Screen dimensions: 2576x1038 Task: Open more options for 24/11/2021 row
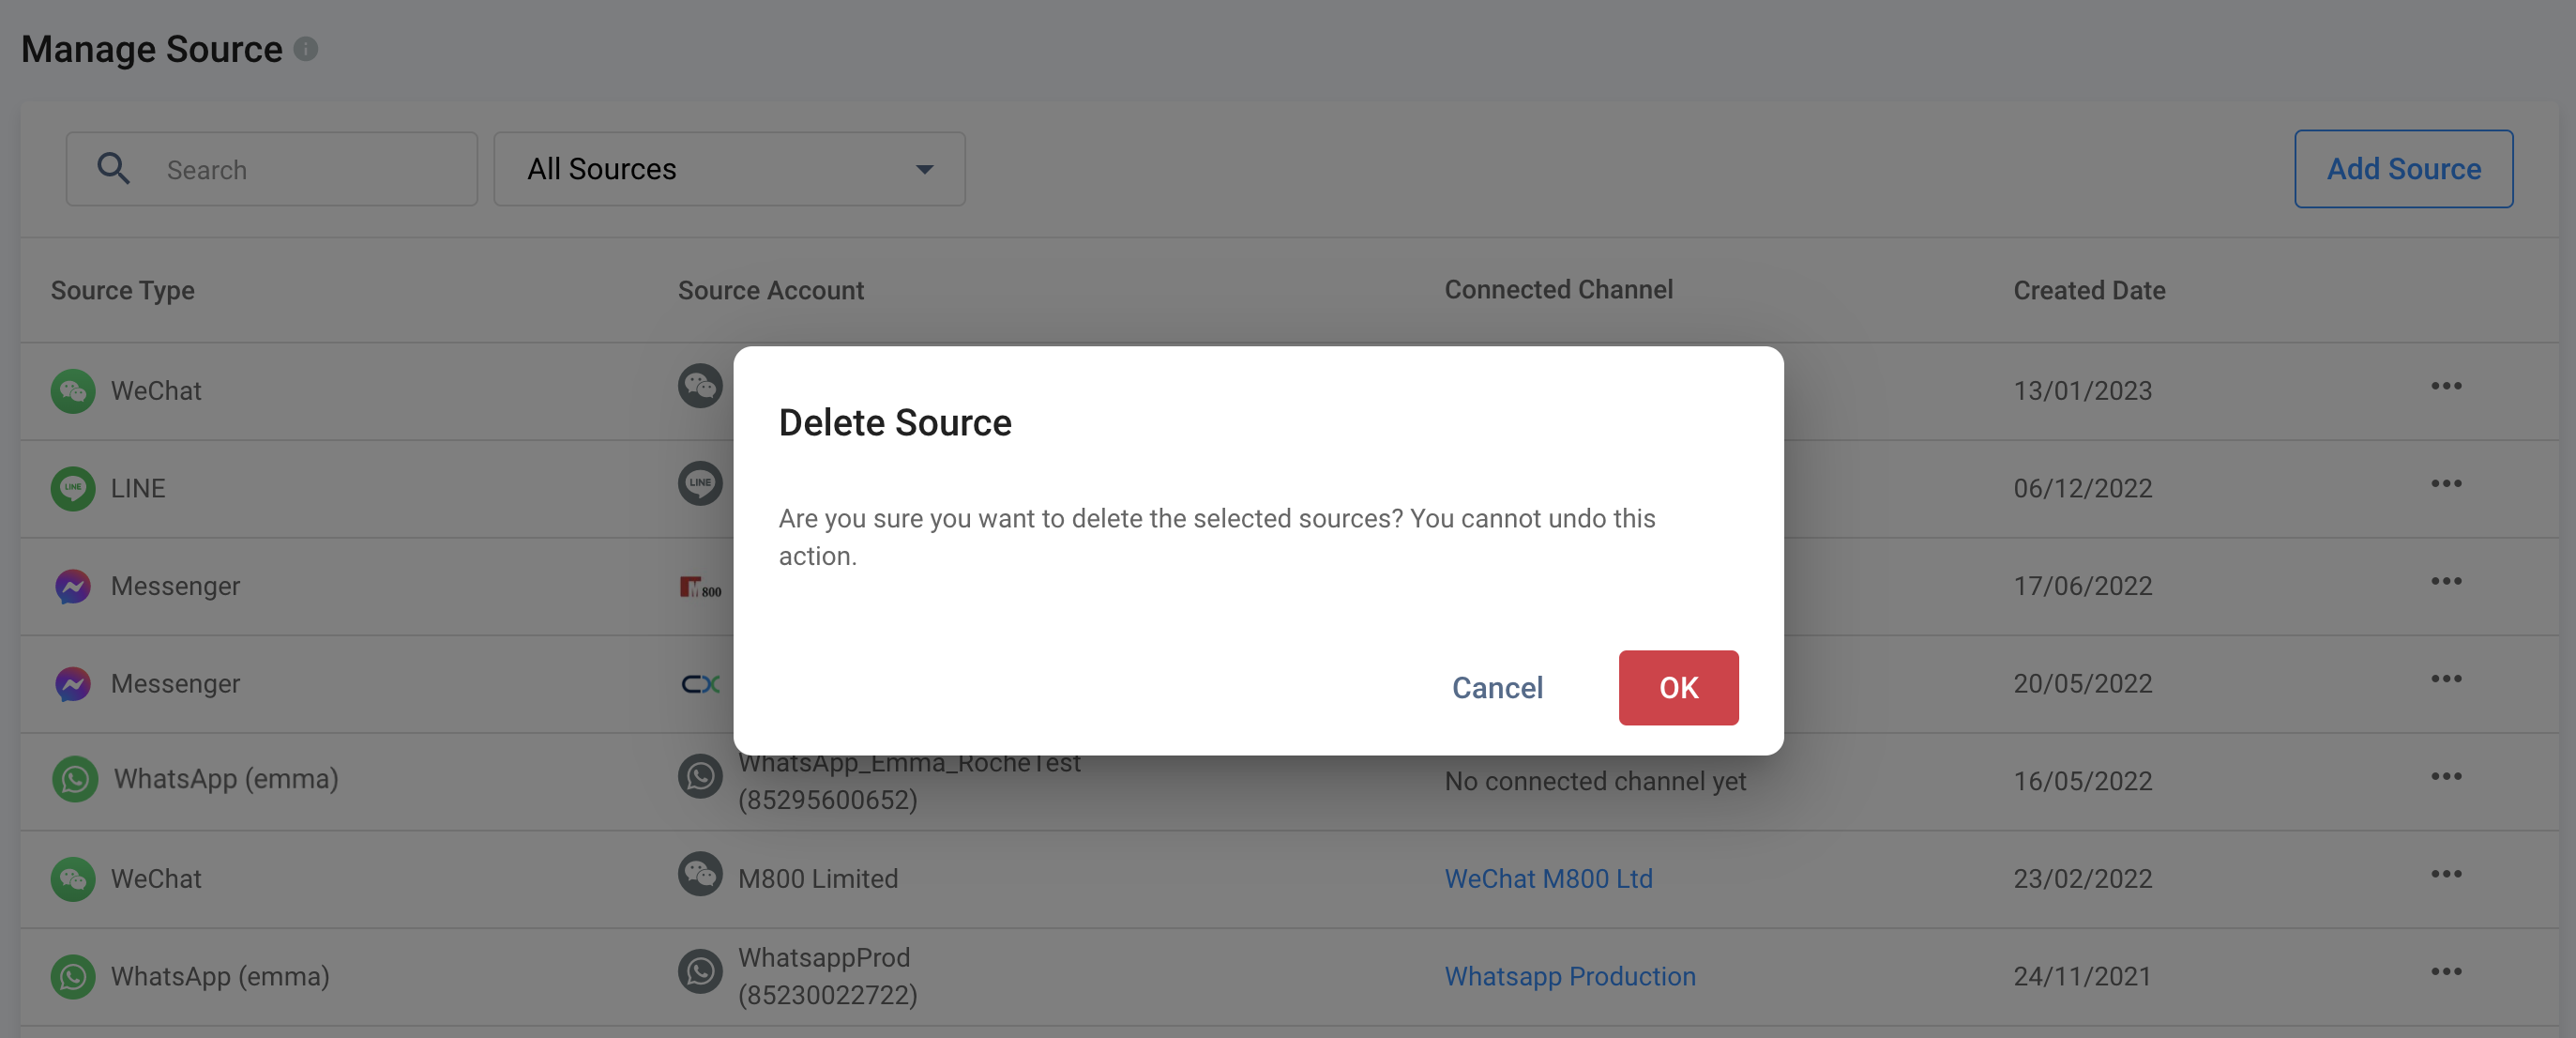[2445, 971]
